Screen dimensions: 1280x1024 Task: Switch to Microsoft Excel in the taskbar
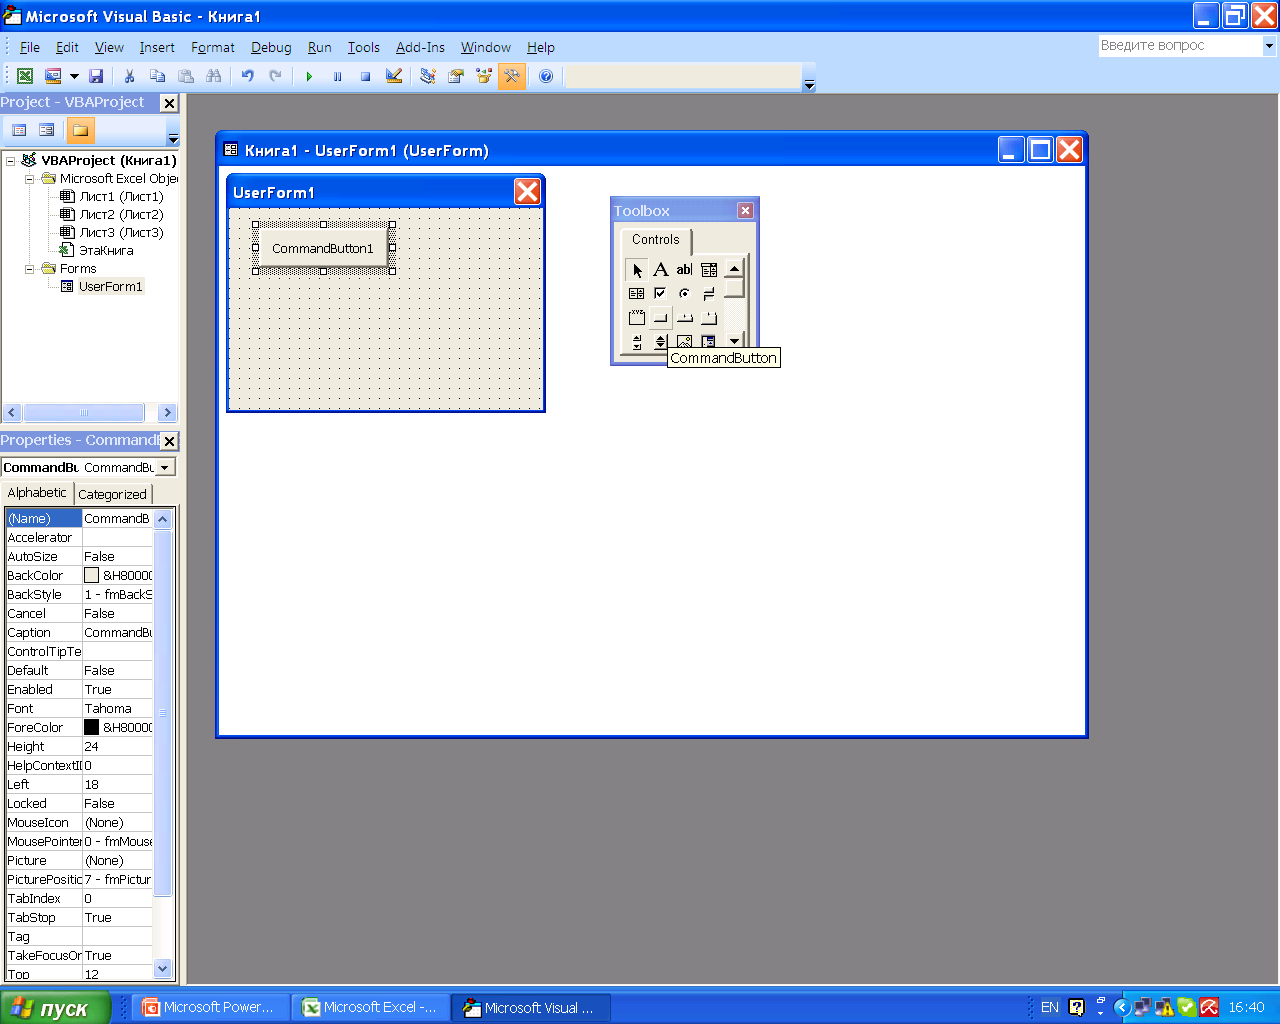[370, 1007]
